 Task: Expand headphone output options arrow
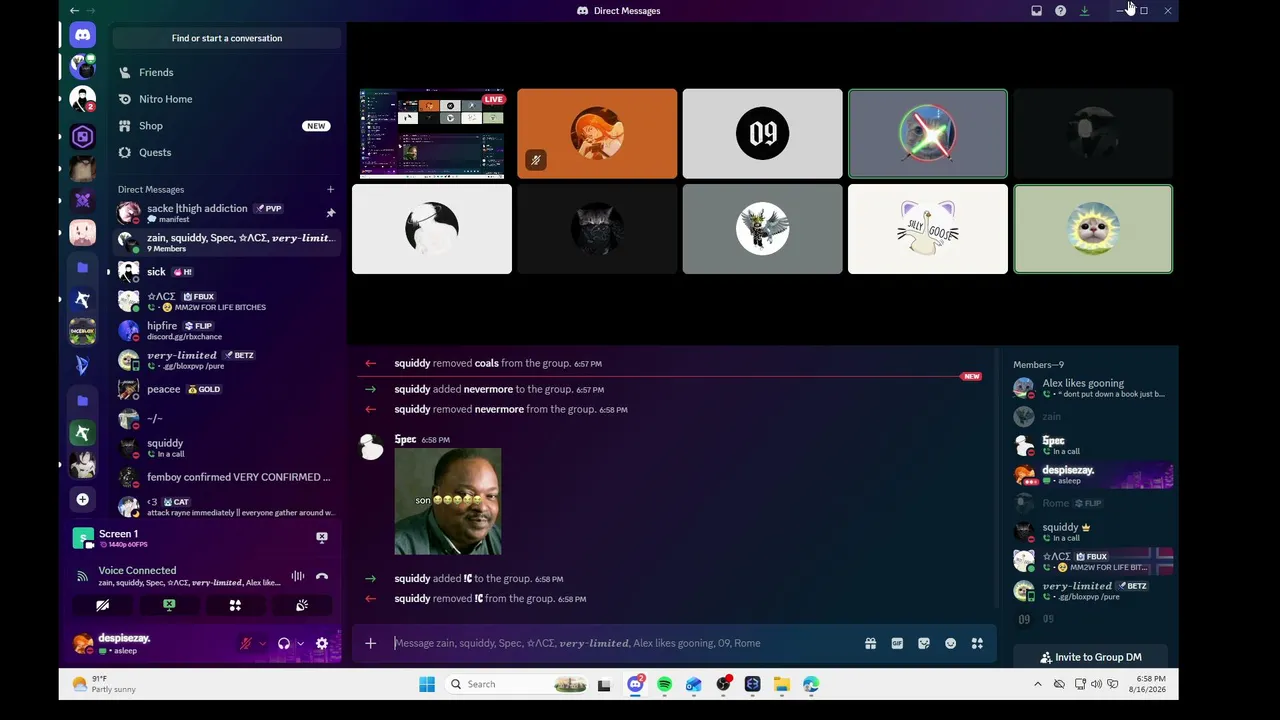coord(300,644)
